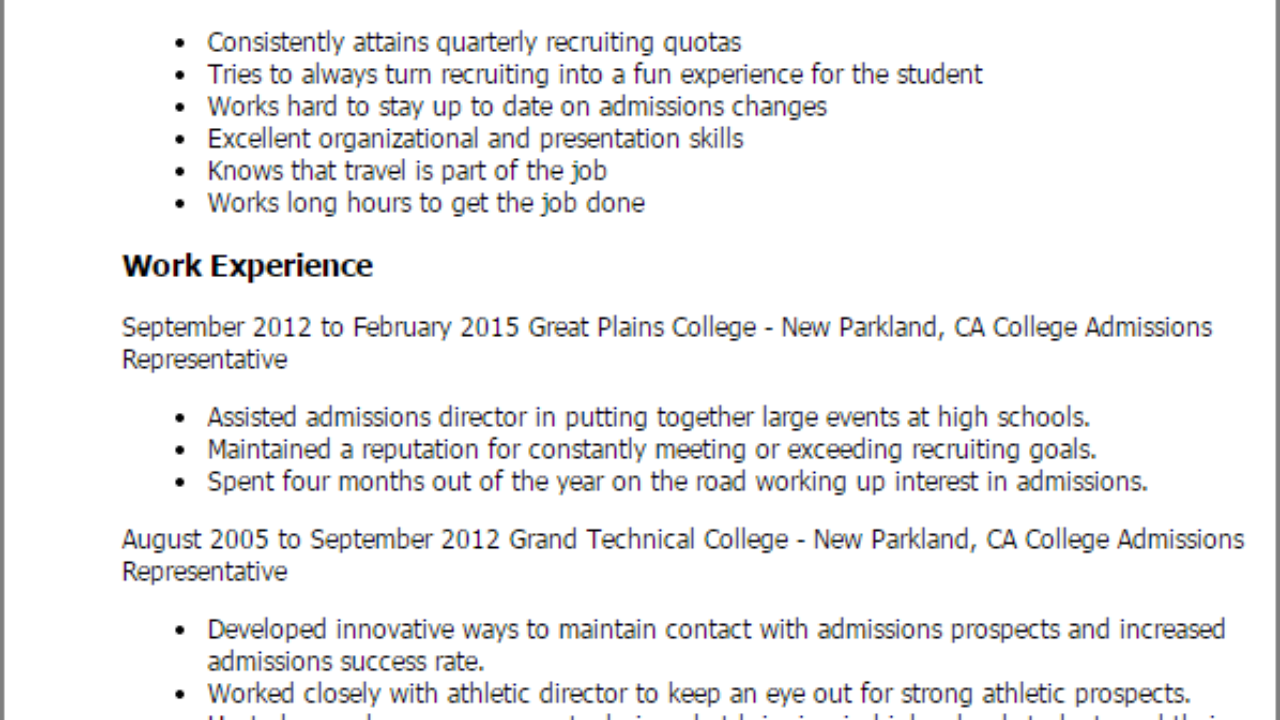Click the 'admissions success rate.' text line
This screenshot has height=720, width=1280.
(x=346, y=662)
